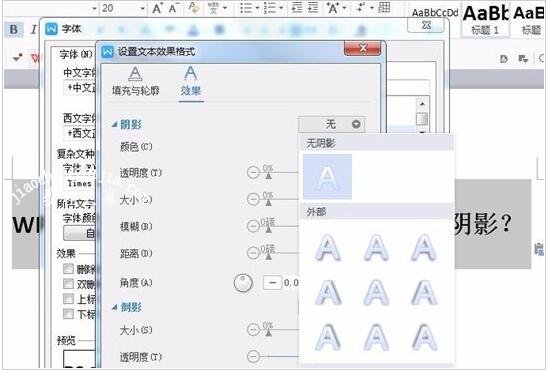Apply numbered list formatting
Viewport: 546px width, 370px height.
tap(270, 8)
